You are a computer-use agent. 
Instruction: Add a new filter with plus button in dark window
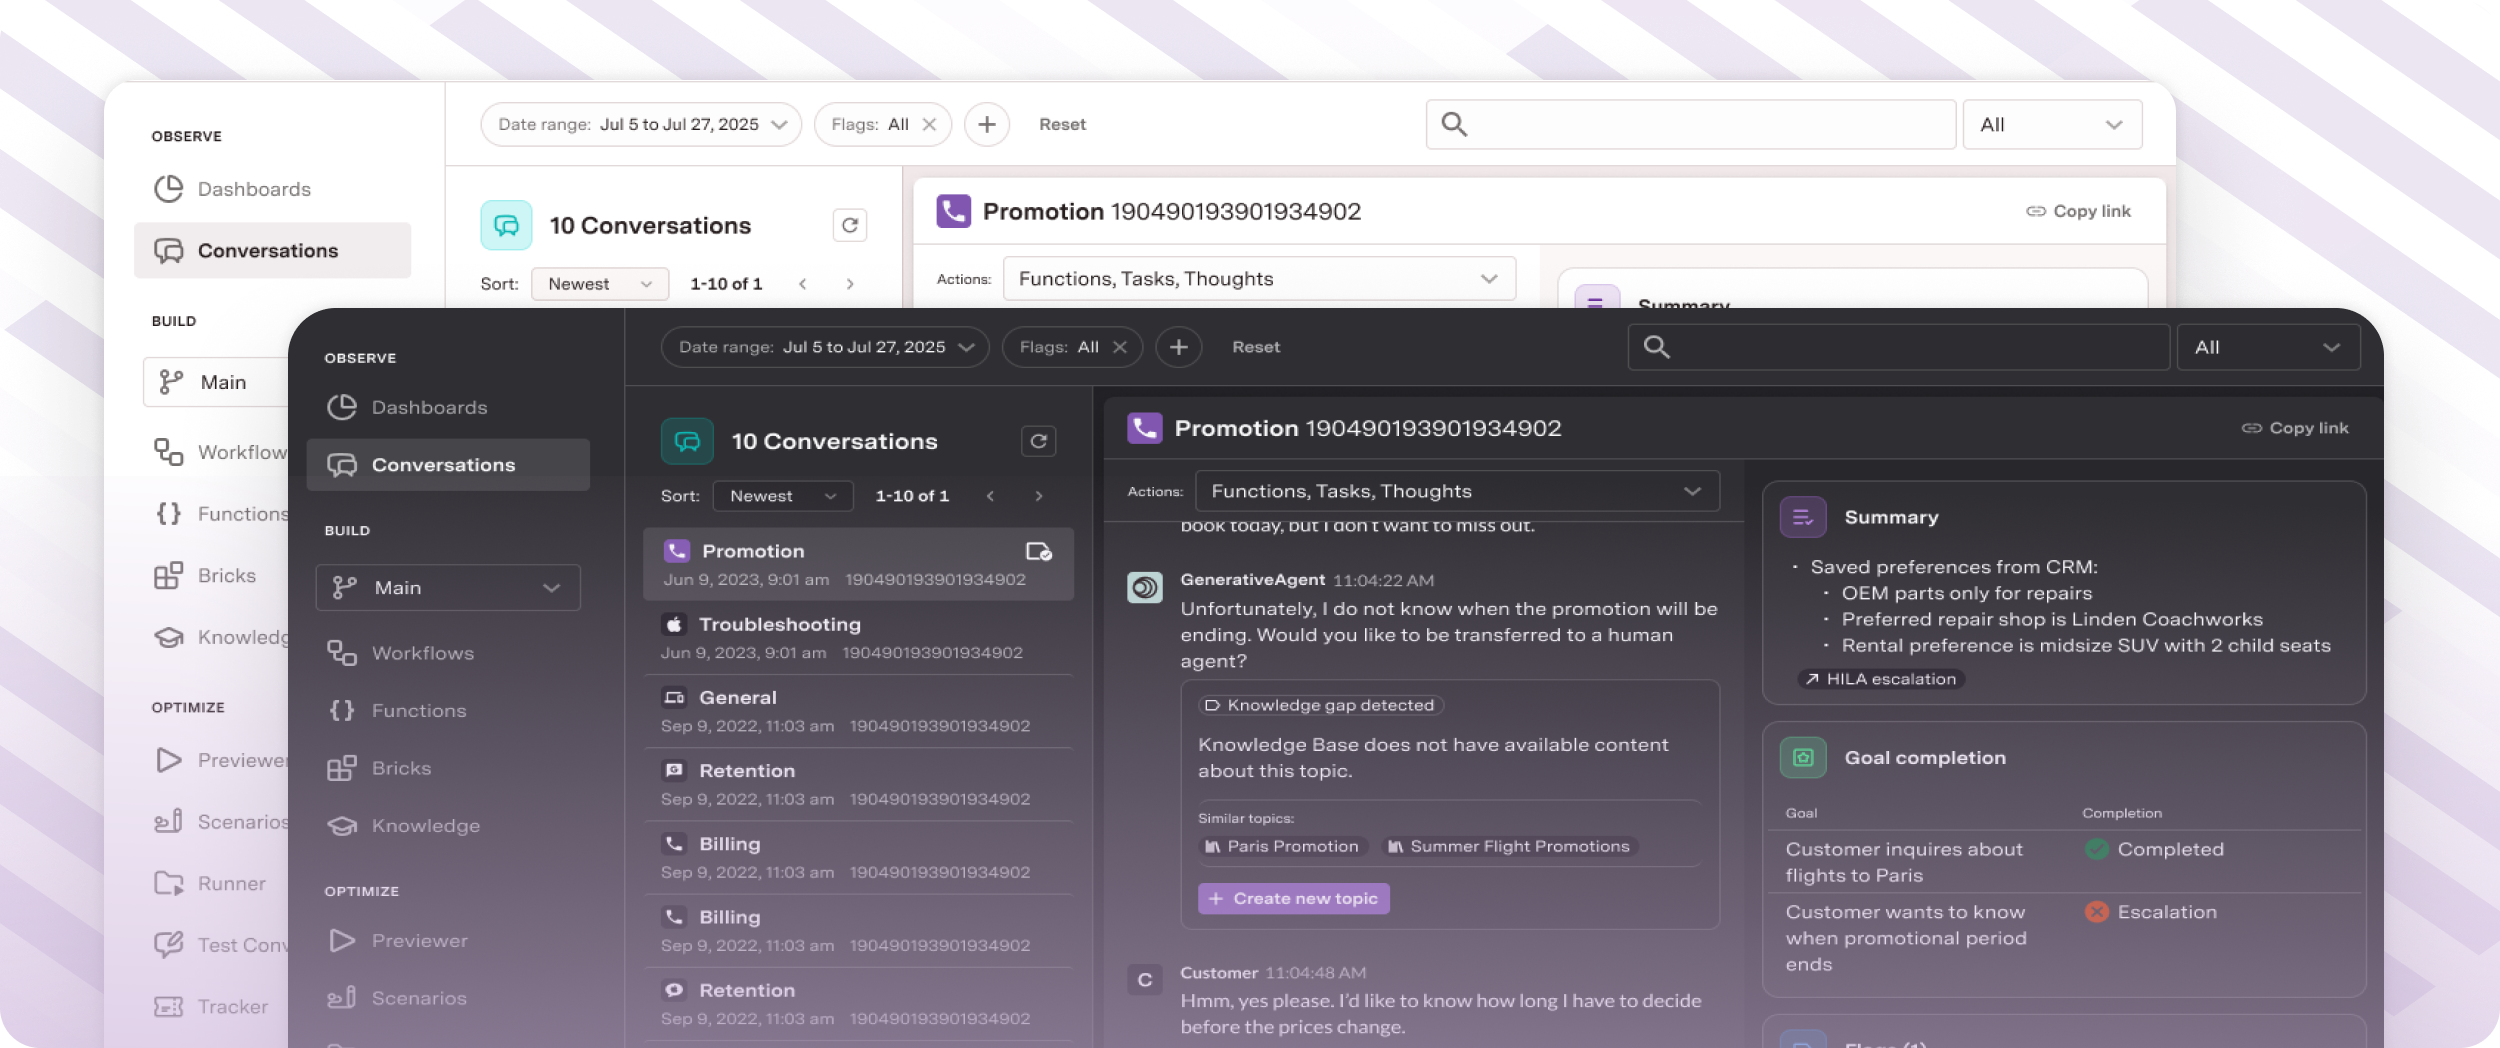point(1179,347)
